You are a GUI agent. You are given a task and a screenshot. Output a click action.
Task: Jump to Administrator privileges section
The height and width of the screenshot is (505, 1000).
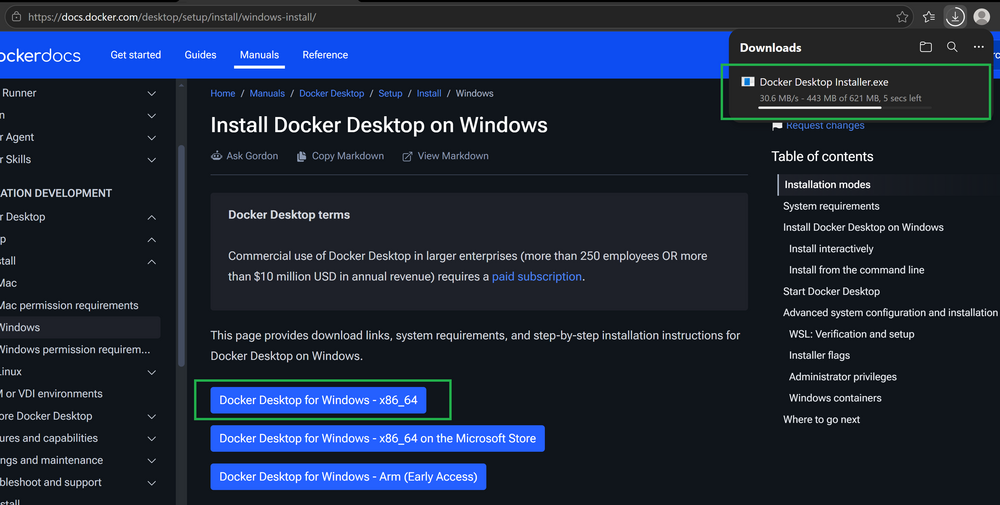[x=842, y=377]
